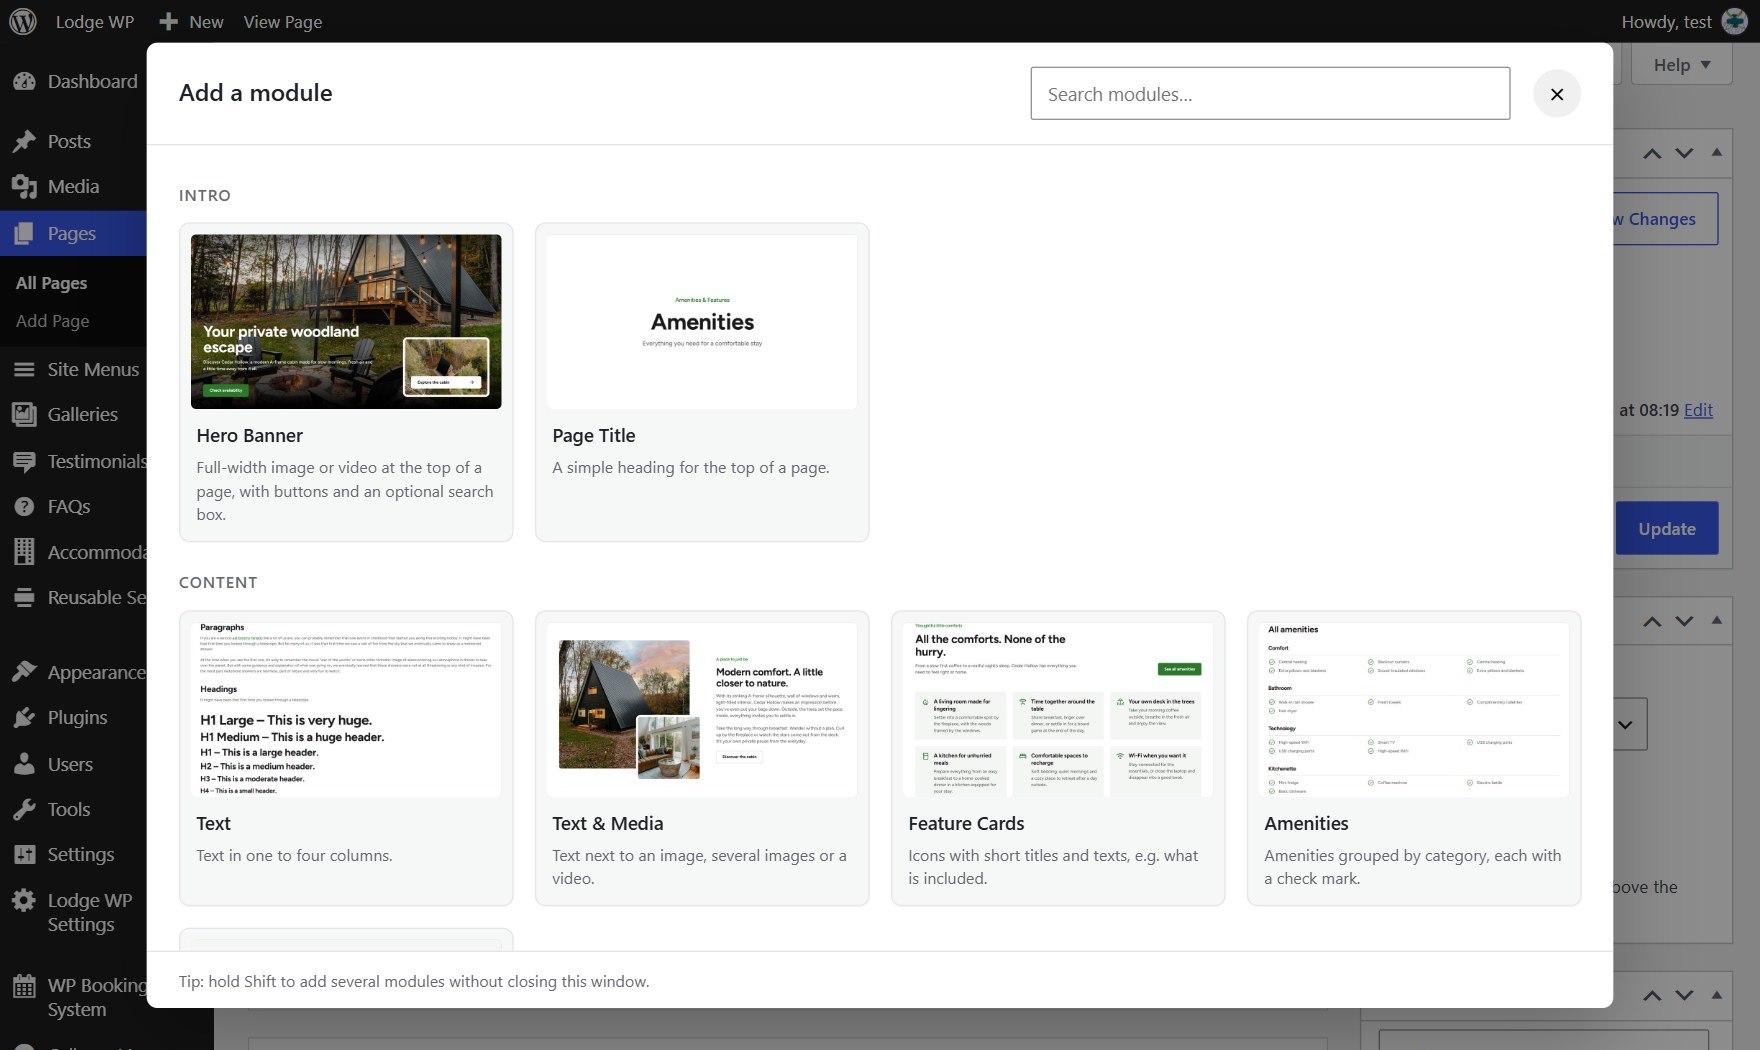Image resolution: width=1760 pixels, height=1050 pixels.
Task: Open the Help dropdown tab
Action: click(x=1682, y=65)
